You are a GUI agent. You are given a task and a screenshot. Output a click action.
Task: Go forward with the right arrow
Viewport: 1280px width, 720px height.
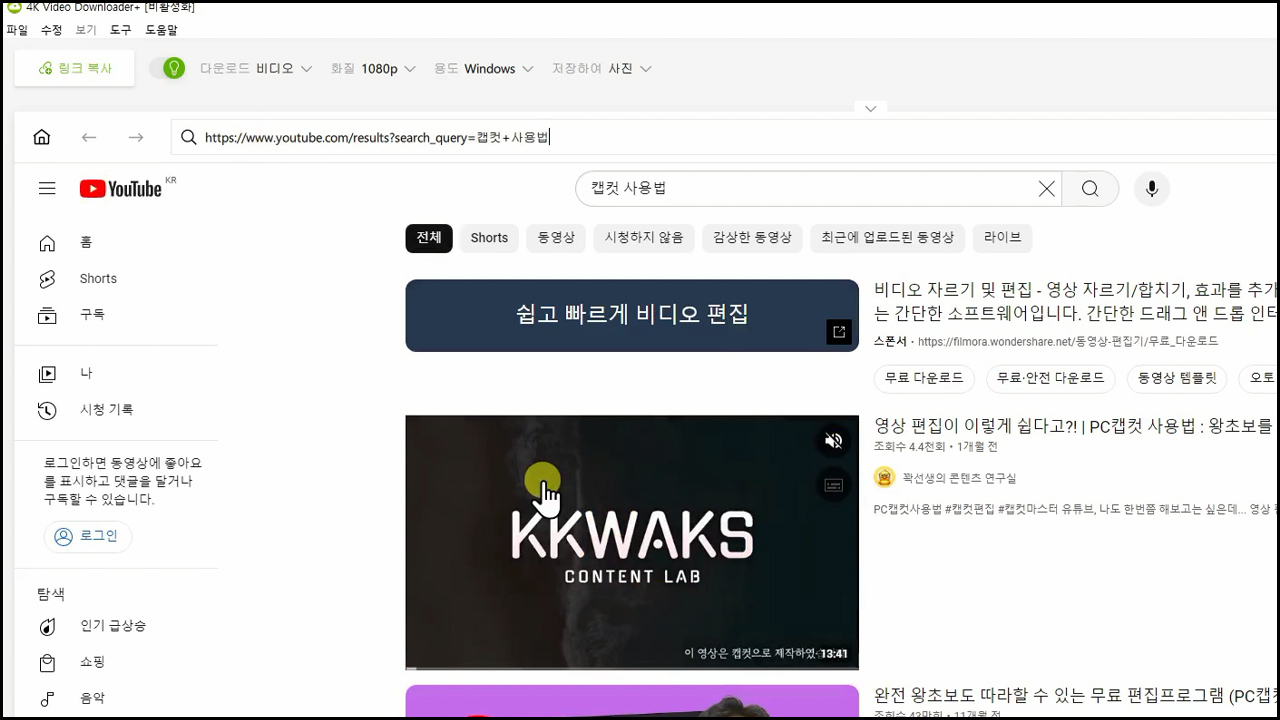point(136,137)
